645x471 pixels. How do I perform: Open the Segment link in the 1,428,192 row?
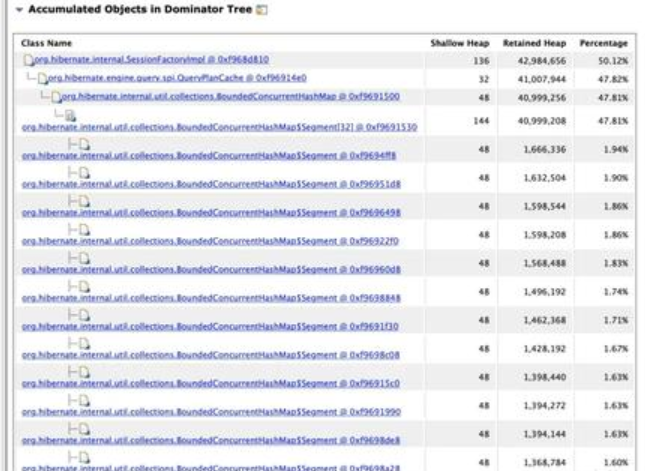[211, 355]
